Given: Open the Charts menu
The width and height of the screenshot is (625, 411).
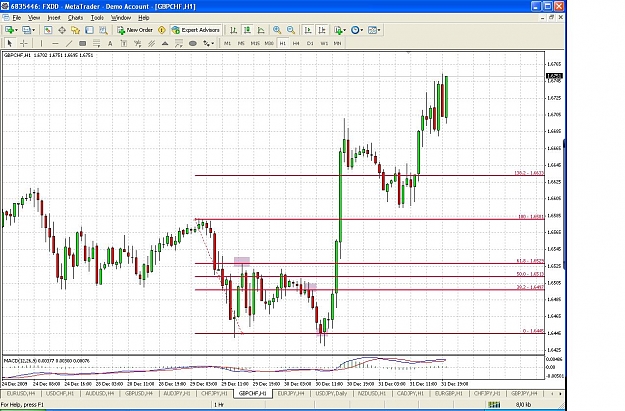Looking at the screenshot, I should tap(75, 18).
